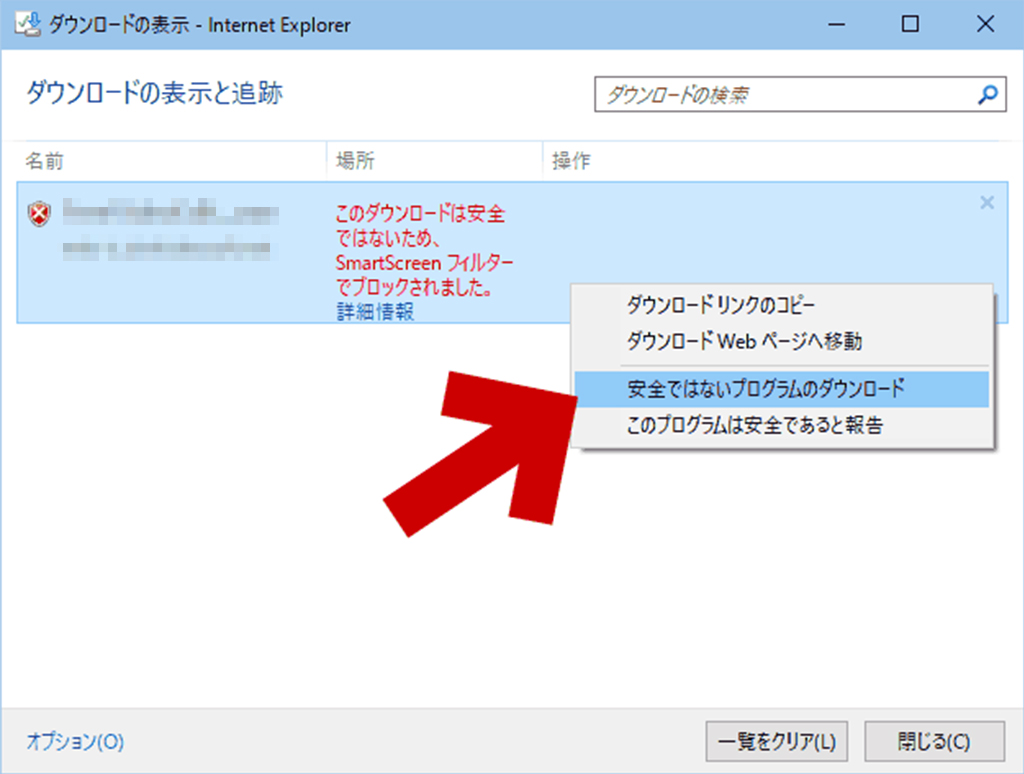The image size is (1024, 774).
Task: Select 安全ではないプログラムのダウンロード menu entry
Action: point(782,389)
